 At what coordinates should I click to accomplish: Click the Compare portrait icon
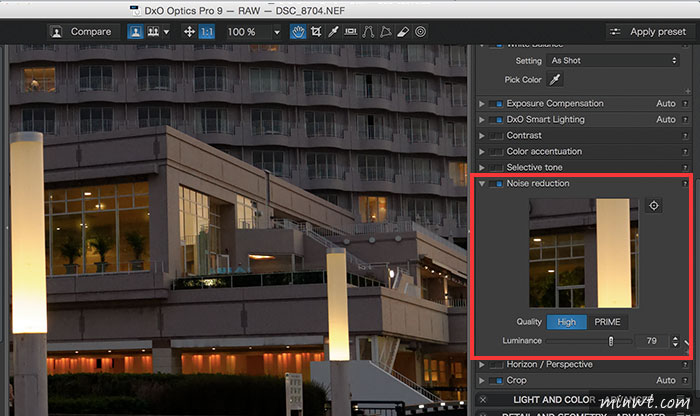[x=56, y=32]
